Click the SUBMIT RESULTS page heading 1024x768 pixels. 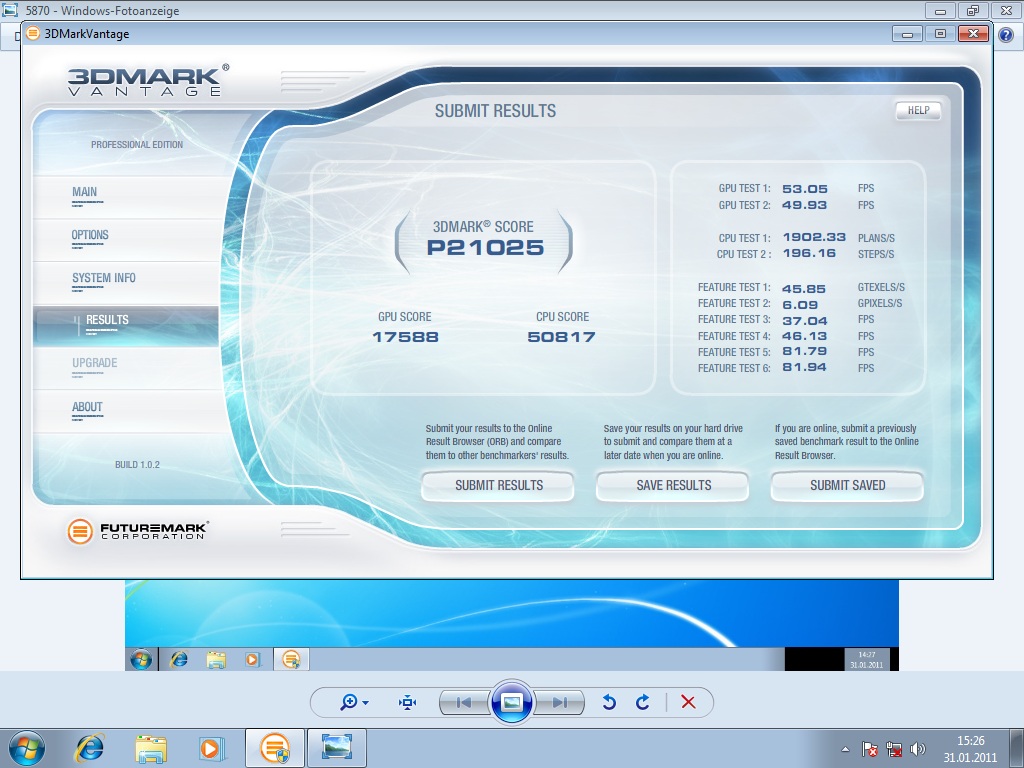496,111
